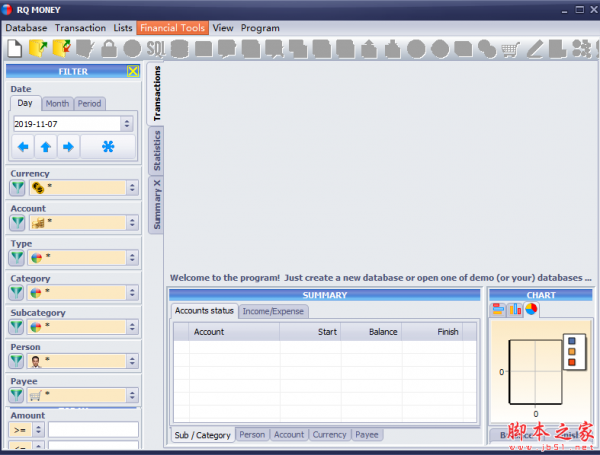Select the vertical bar chart icon
This screenshot has height=455, width=600.
(x=515, y=309)
